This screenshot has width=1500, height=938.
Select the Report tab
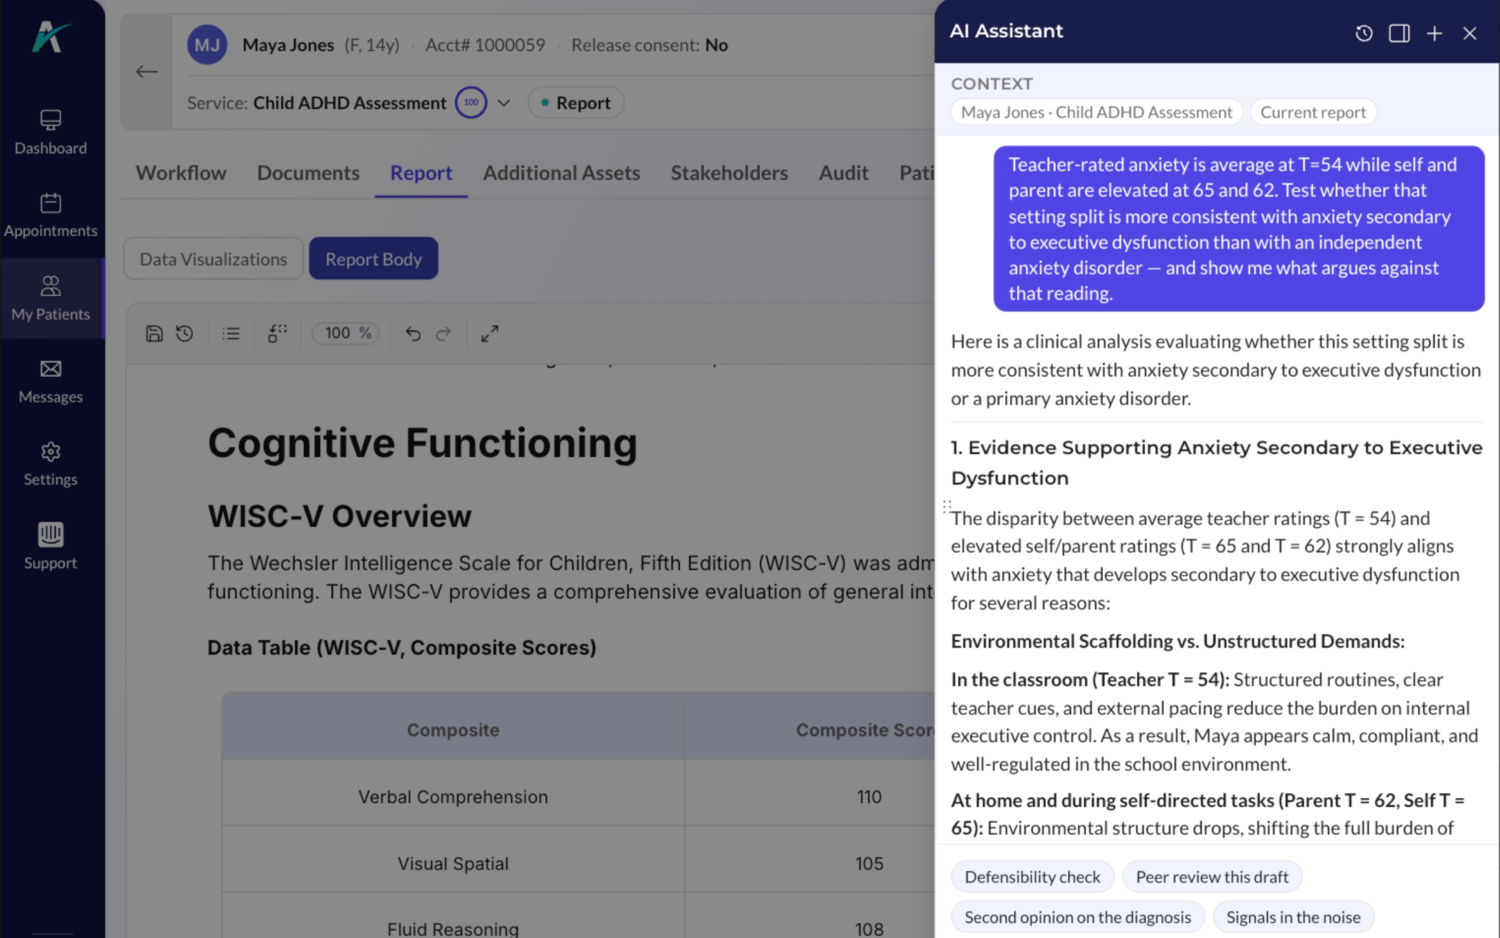pos(421,173)
